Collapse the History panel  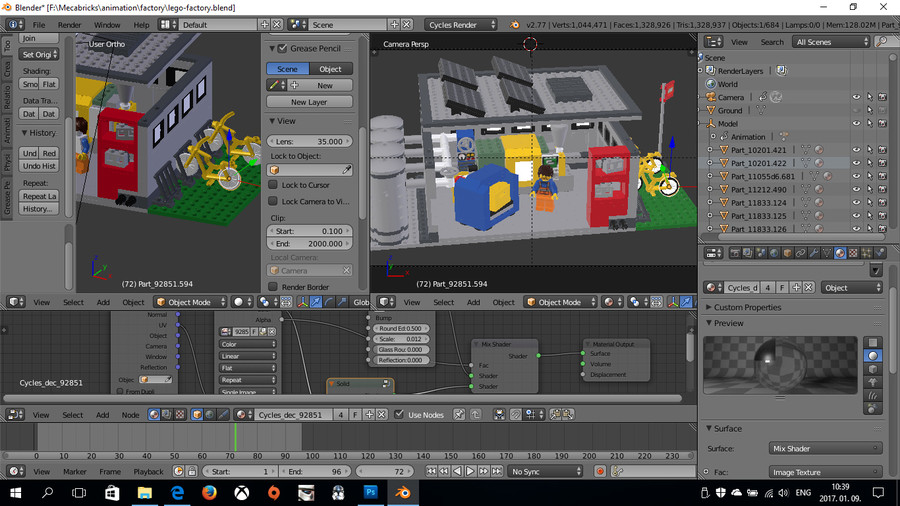[x=25, y=133]
